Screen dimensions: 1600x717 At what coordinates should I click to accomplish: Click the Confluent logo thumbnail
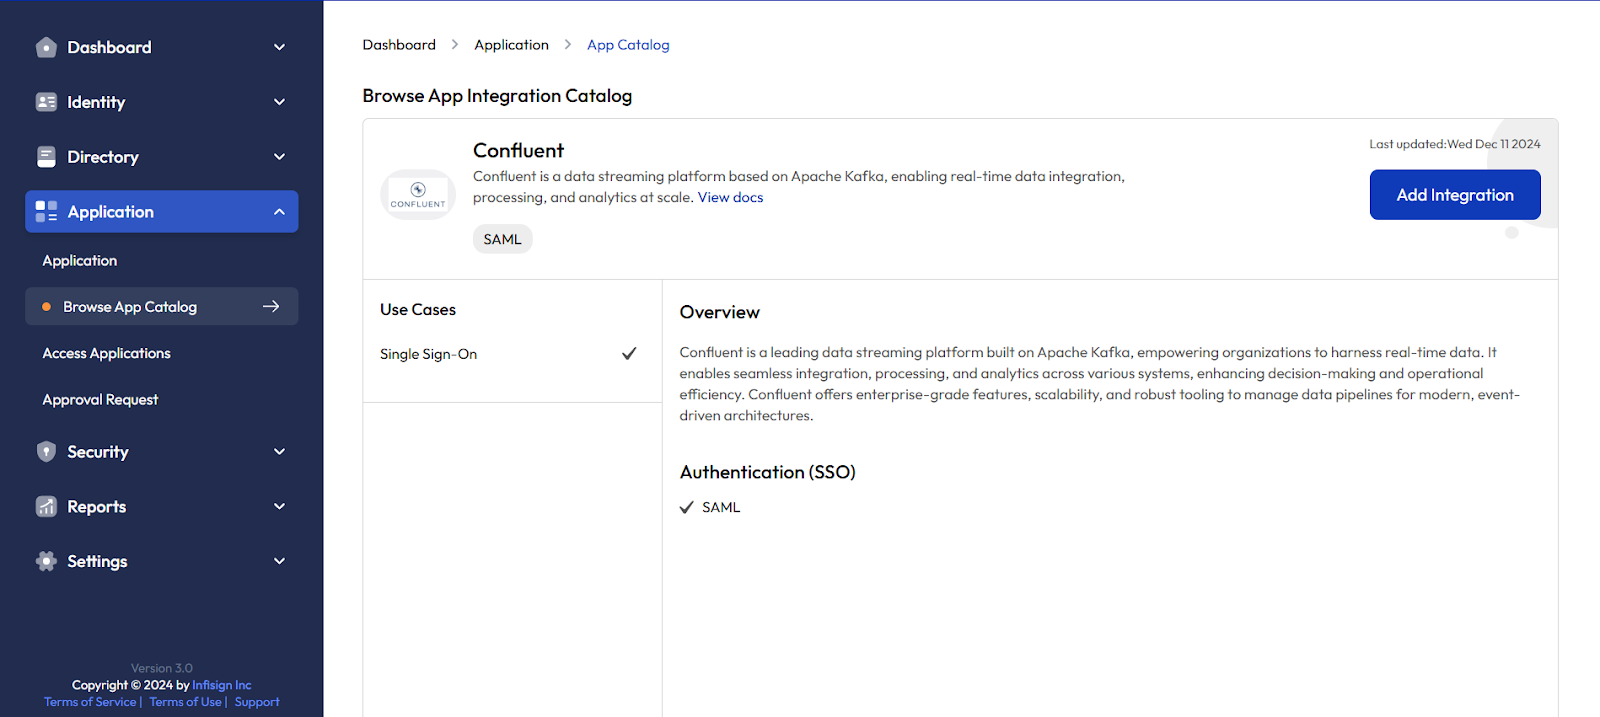(x=418, y=194)
